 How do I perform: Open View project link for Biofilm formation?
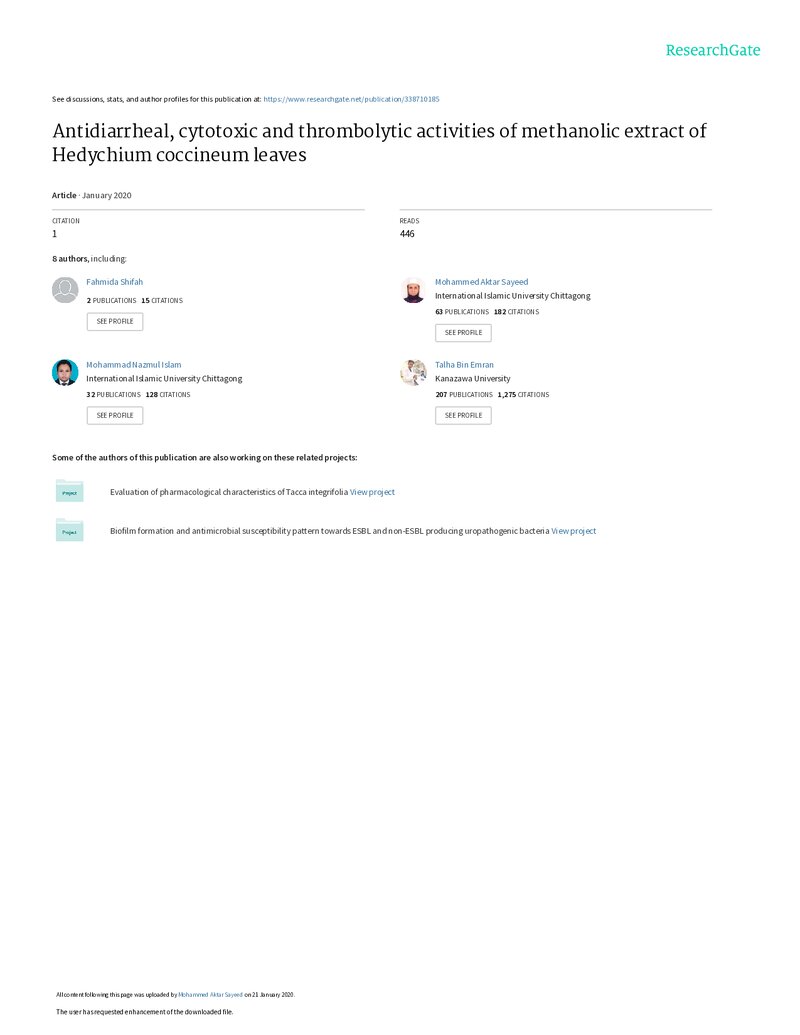pos(574,531)
